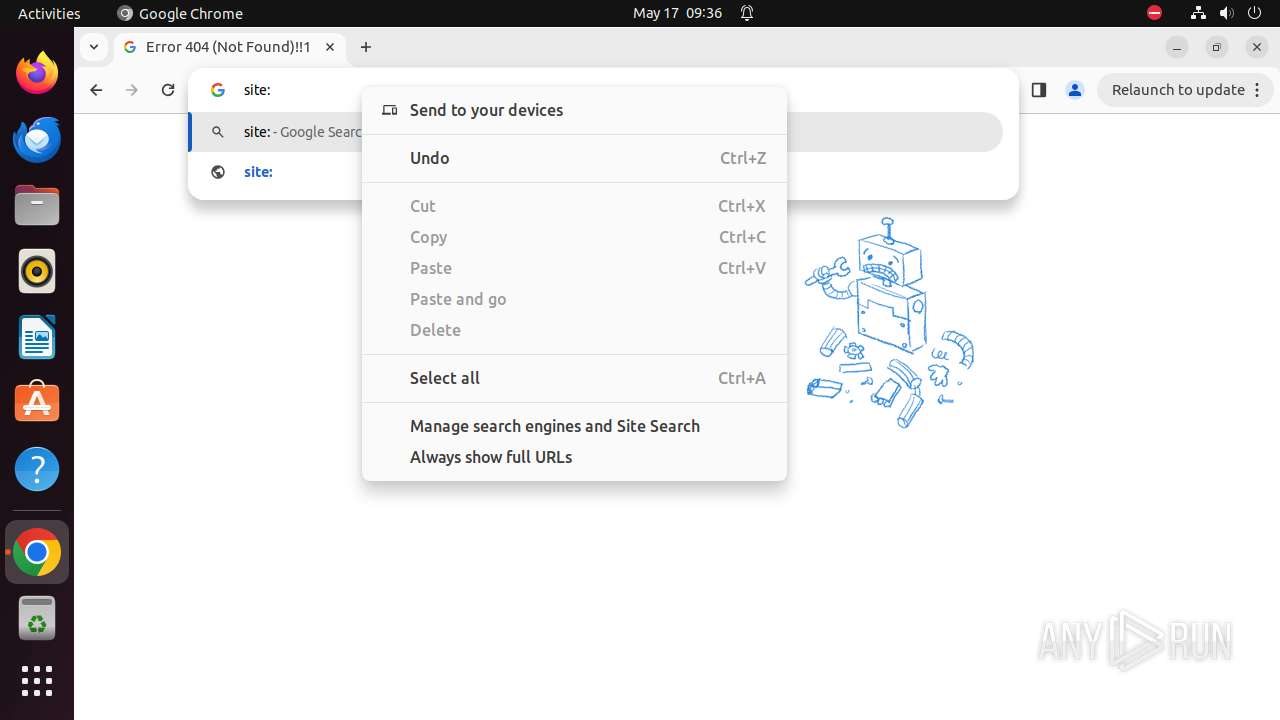Minimize the Chrome window

point(1177,47)
